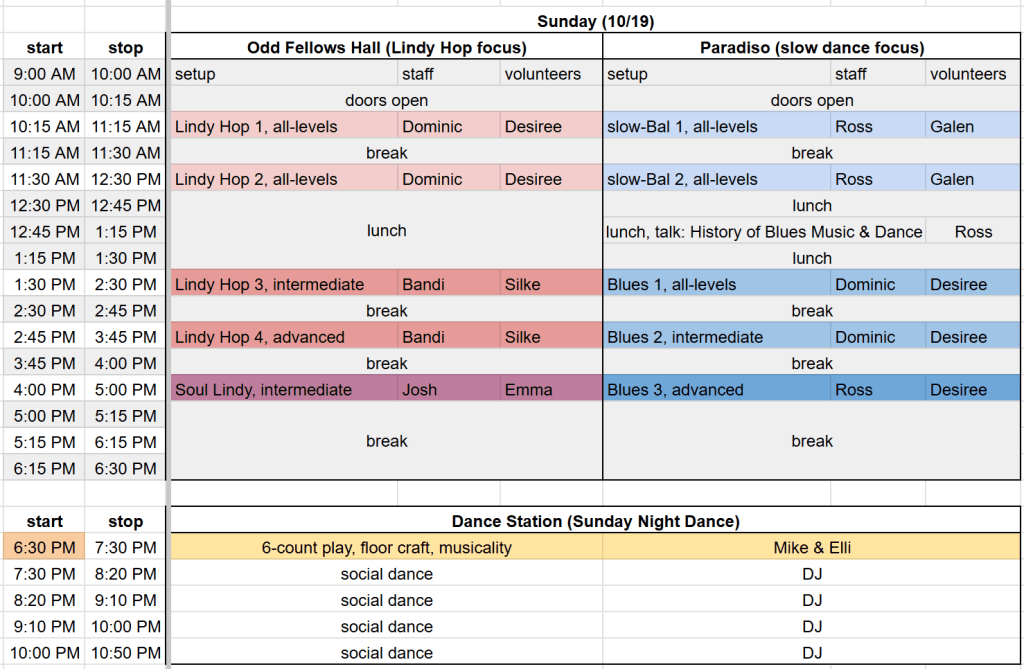
Task: Click the 10:50 PM stop time cell
Action: coord(125,653)
